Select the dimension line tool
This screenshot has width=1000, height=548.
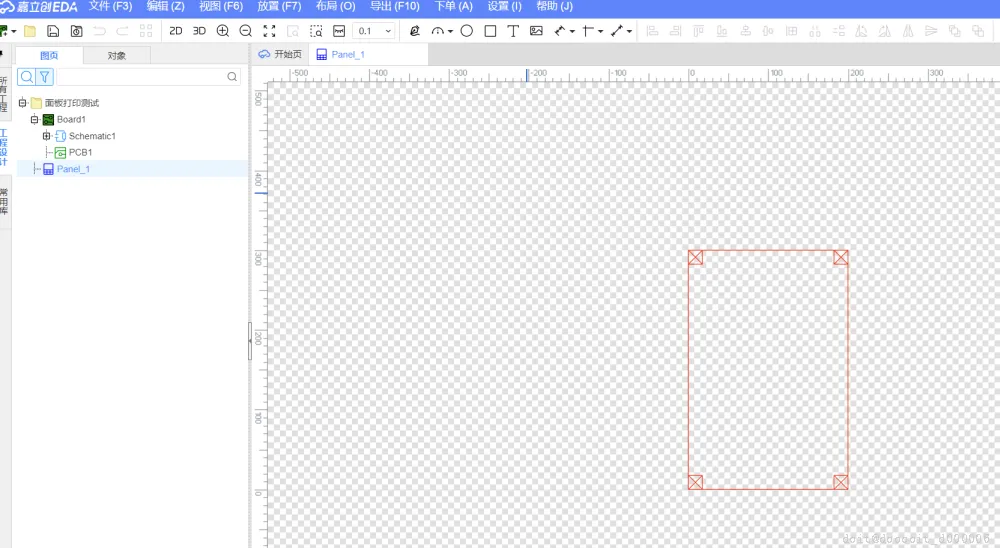(617, 31)
